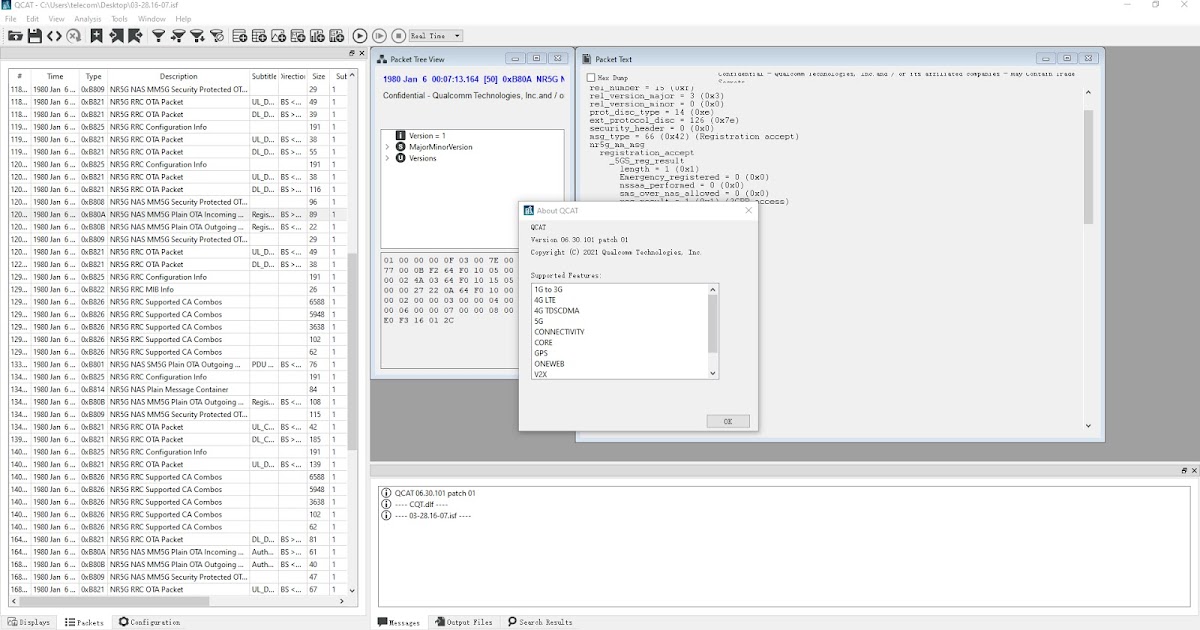The image size is (1200, 630).
Task: Click the next bookmark icon with right arrow
Action: pyautogui.click(x=135, y=36)
